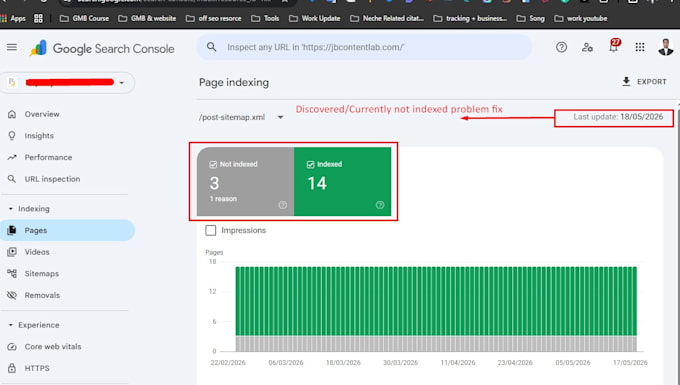This screenshot has width=680, height=385.
Task: Open the Tools bookmark folder
Action: pyautogui.click(x=265, y=18)
